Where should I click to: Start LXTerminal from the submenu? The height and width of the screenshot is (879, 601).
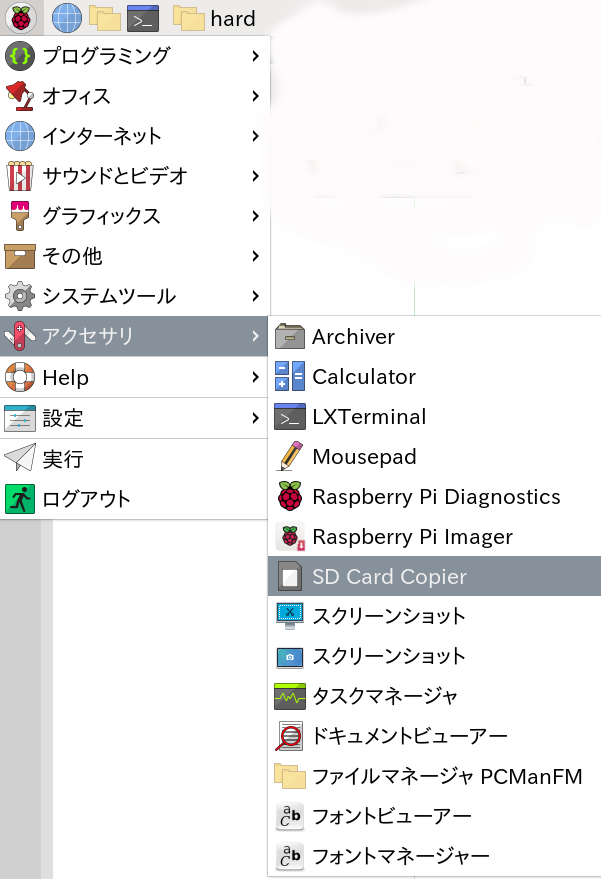pos(434,417)
